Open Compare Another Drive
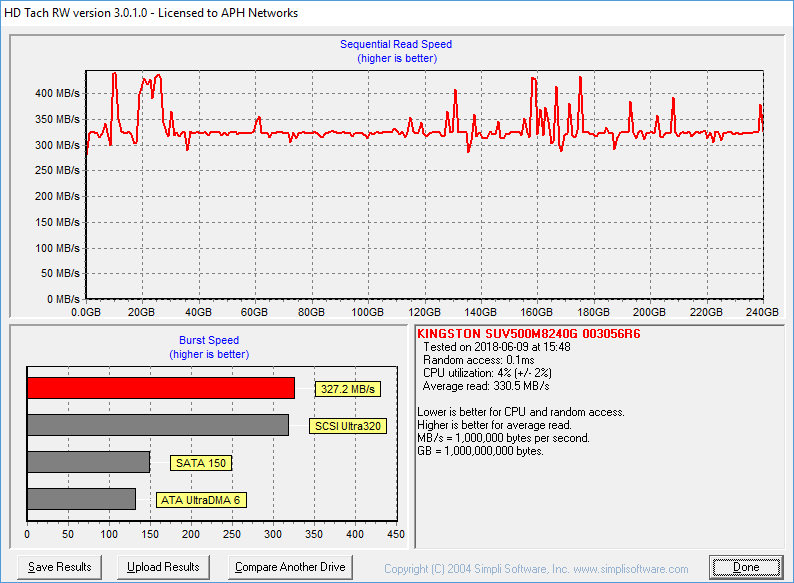The width and height of the screenshot is (794, 583). click(290, 567)
